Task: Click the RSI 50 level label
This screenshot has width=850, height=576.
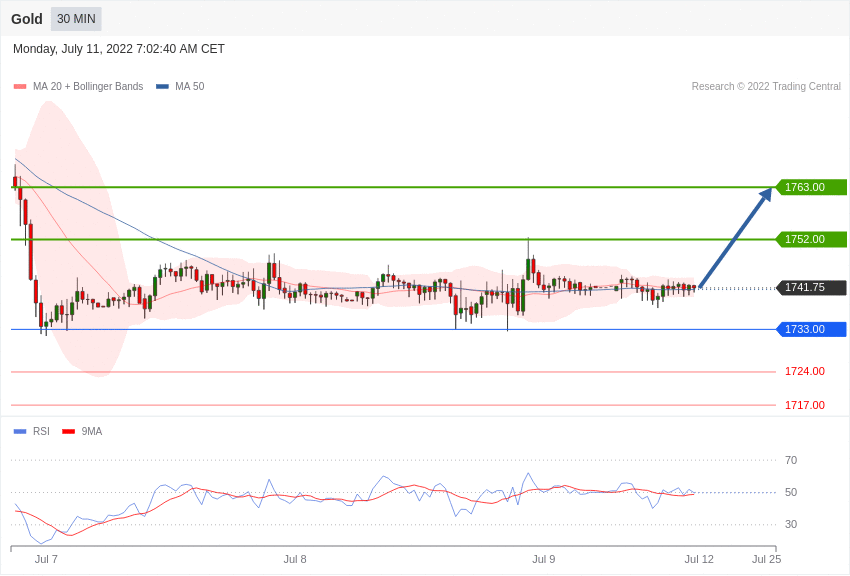Action: coord(791,492)
